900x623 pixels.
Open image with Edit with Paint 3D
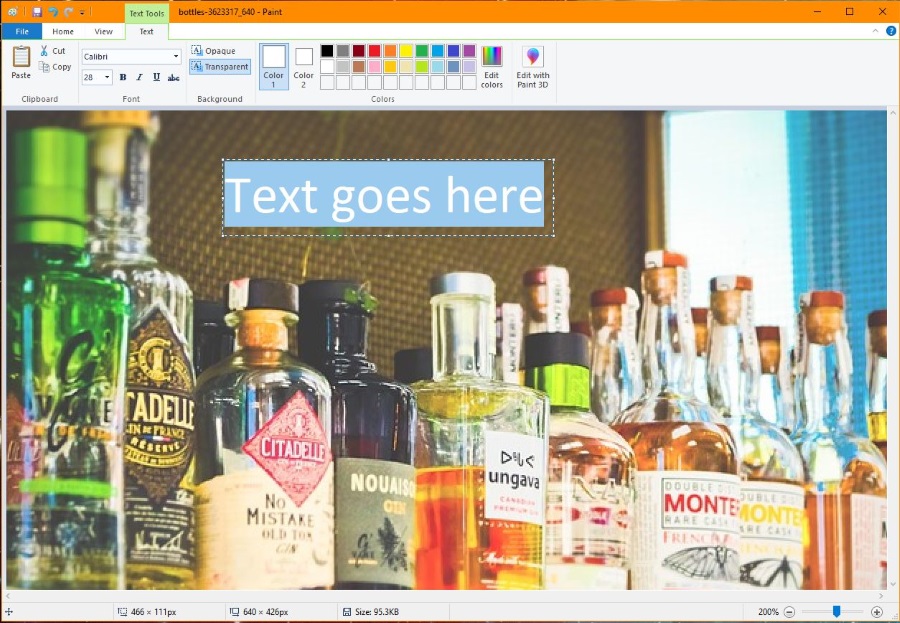[x=533, y=67]
